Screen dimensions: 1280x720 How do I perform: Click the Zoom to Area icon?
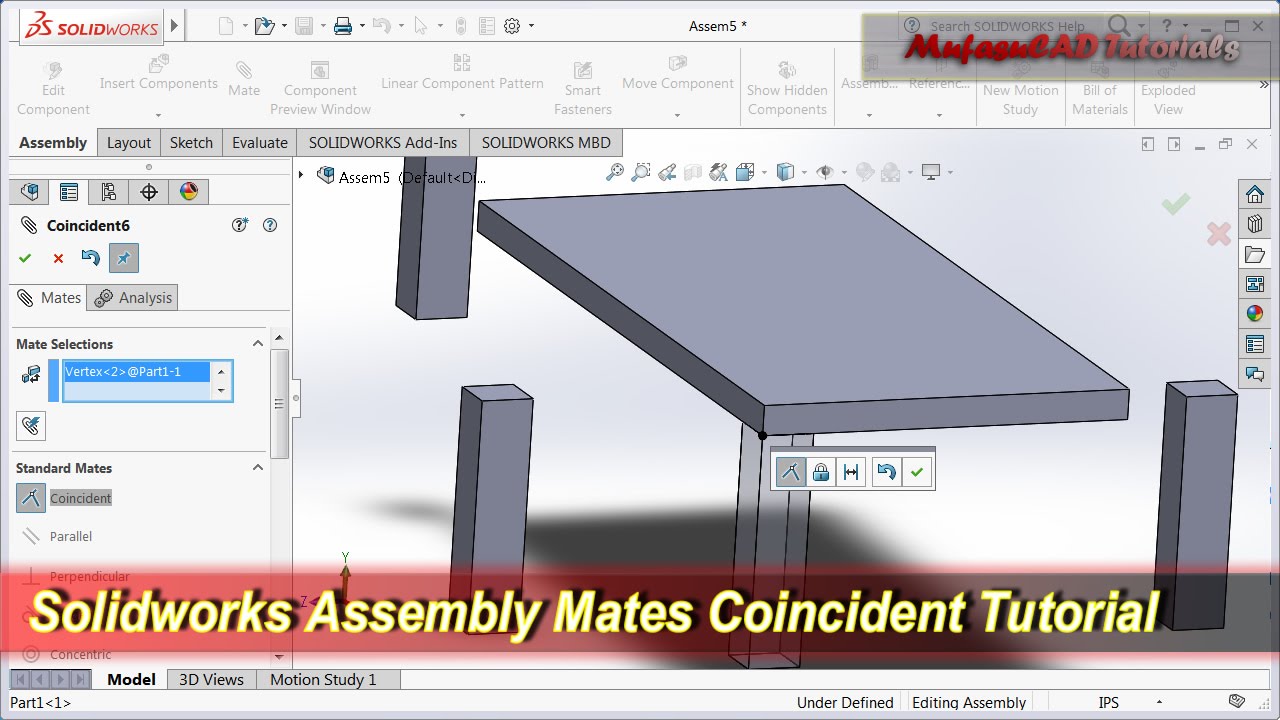click(641, 172)
